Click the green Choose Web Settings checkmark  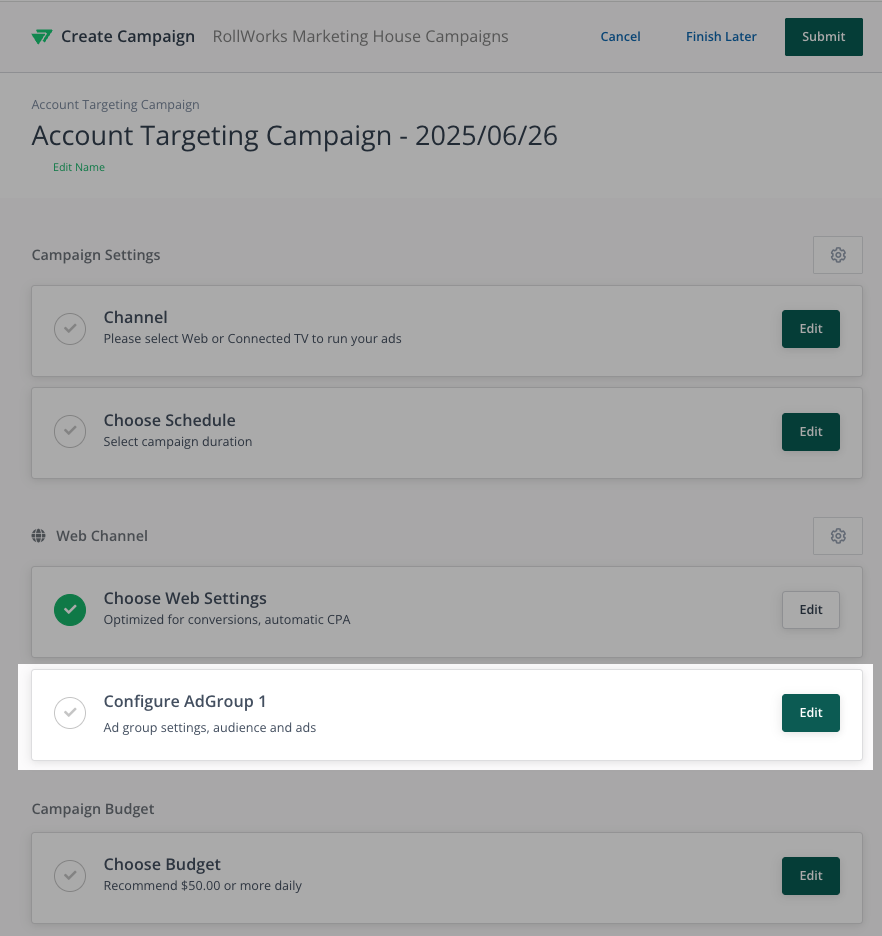[70, 609]
